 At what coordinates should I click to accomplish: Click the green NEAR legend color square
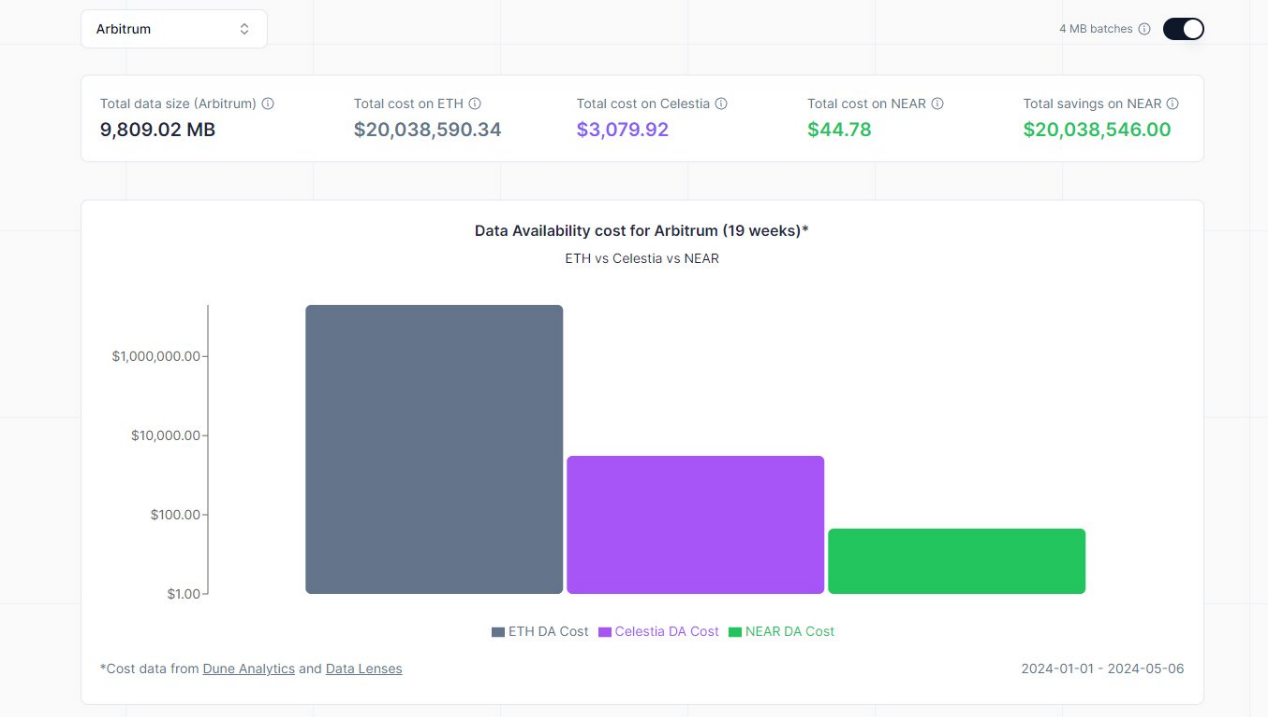click(735, 632)
